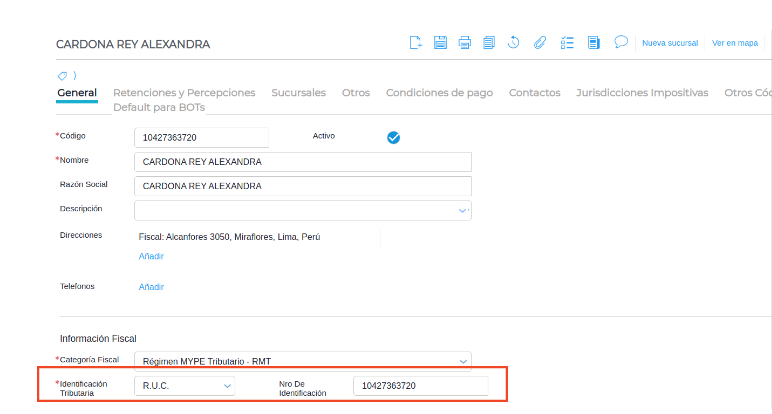Viewport: 772px width, 414px height.
Task: Expand the Descripción dropdown
Action: (x=462, y=211)
